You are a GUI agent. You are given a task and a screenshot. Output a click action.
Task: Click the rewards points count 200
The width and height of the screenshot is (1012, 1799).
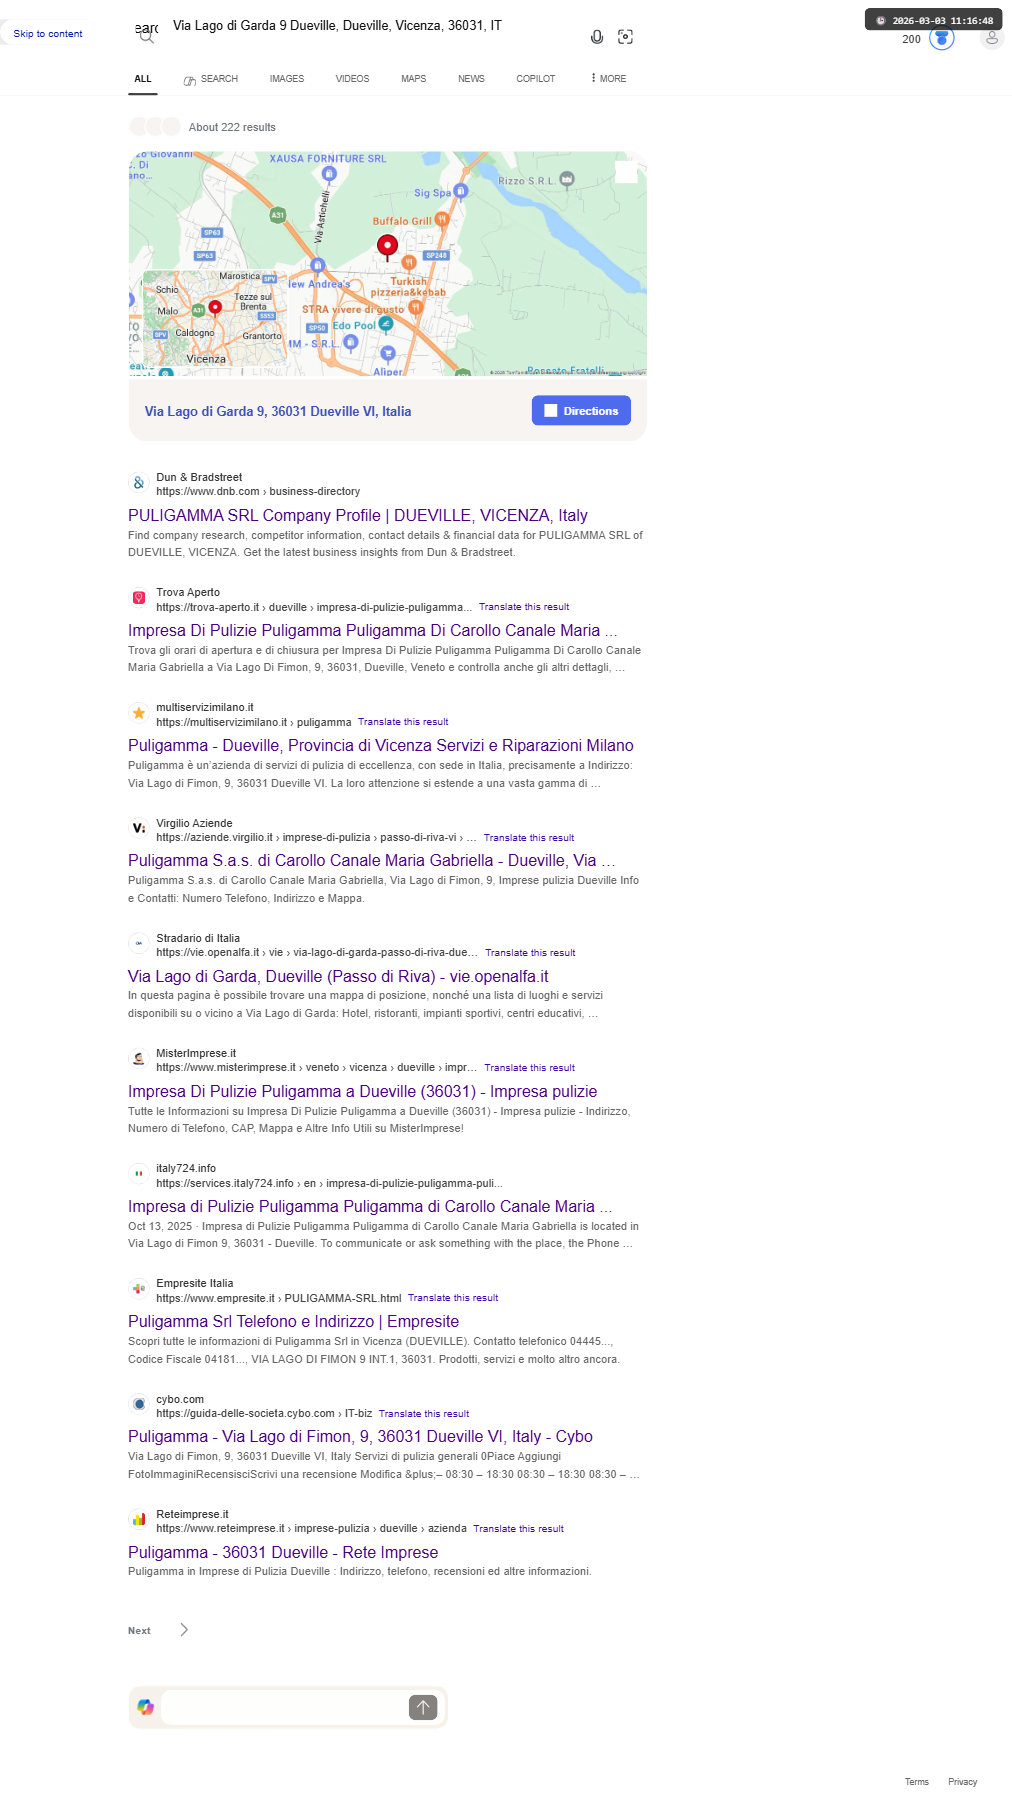(911, 39)
